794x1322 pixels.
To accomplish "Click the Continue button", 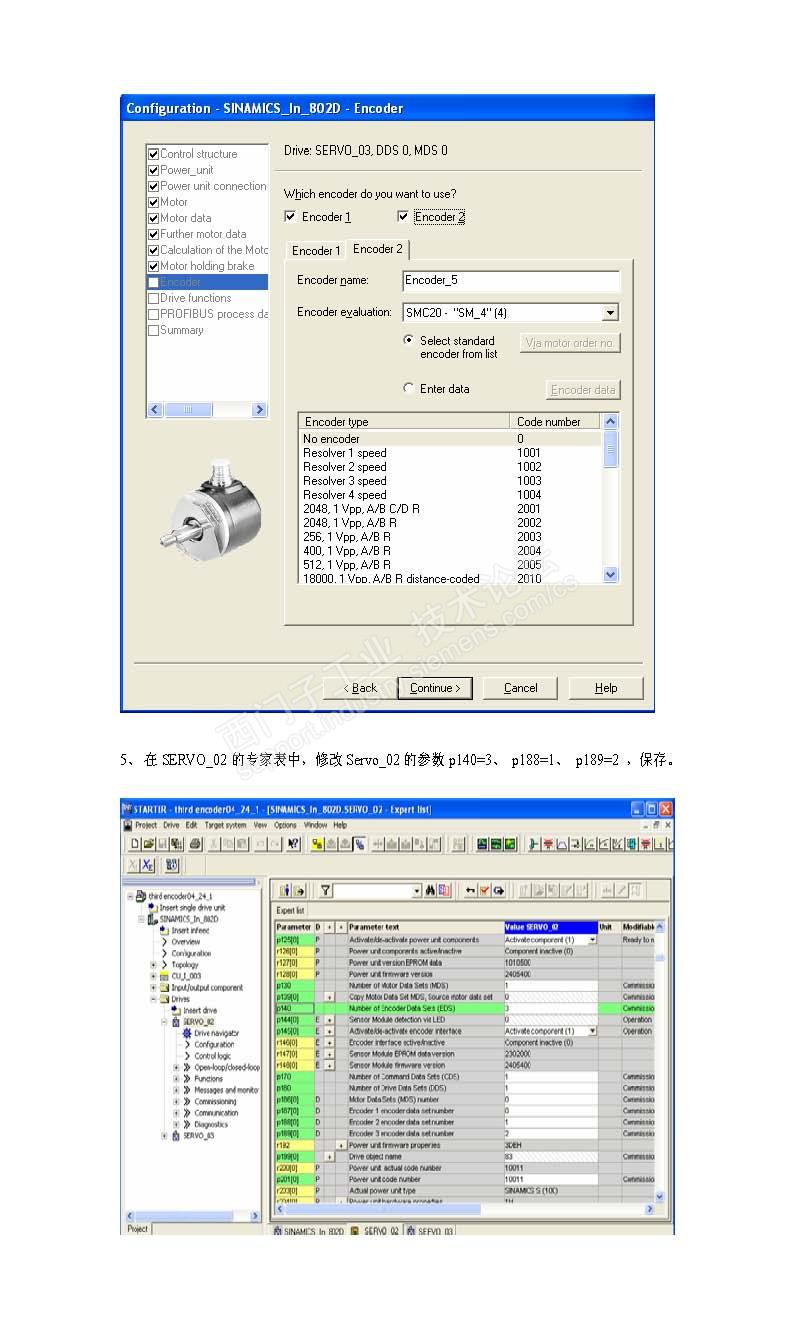I will (435, 688).
